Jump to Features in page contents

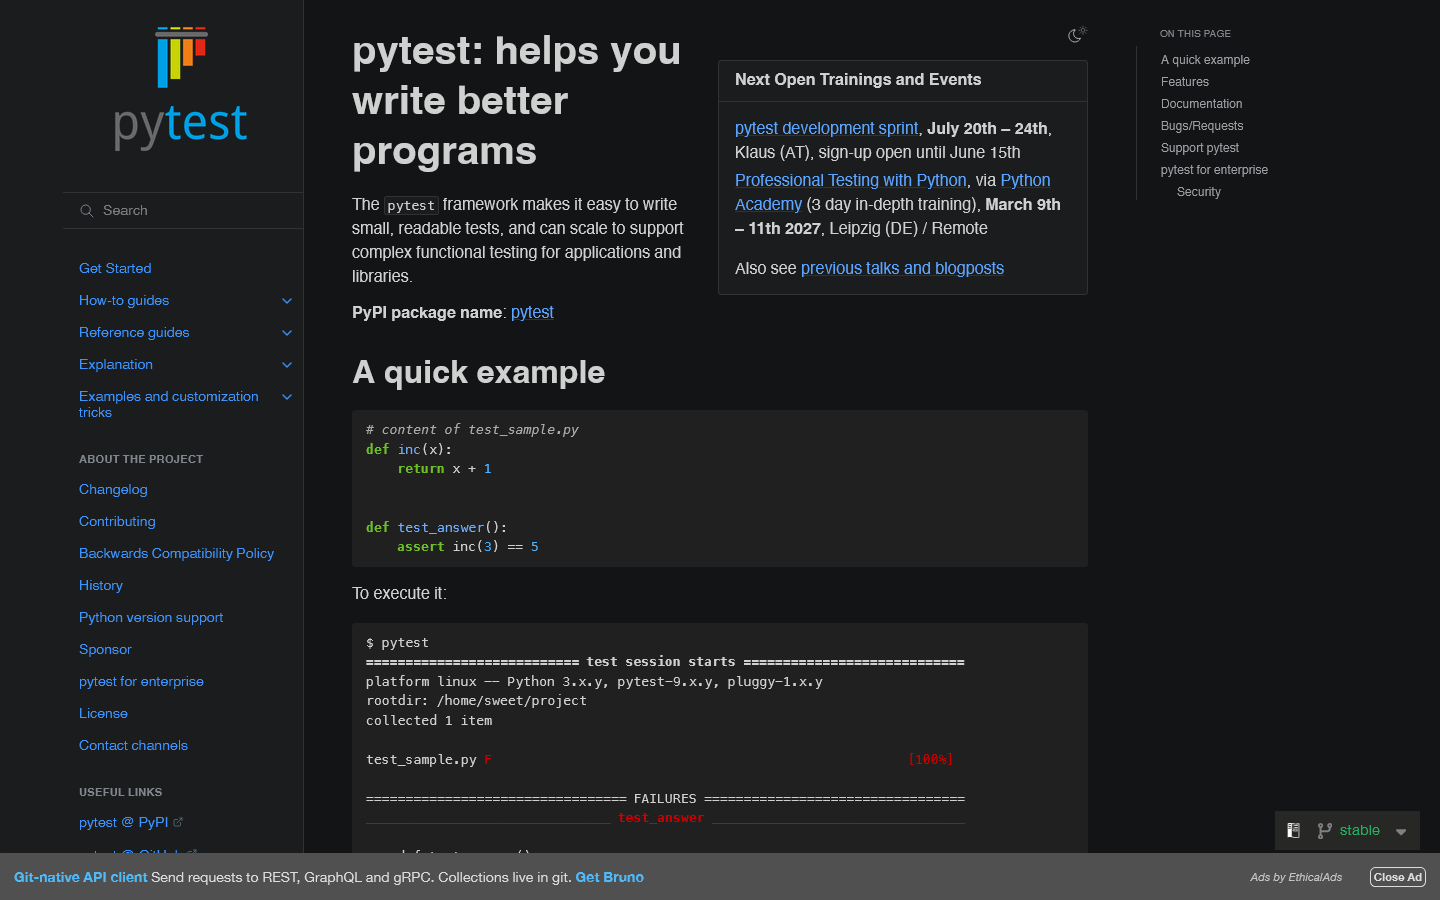coord(1185,82)
